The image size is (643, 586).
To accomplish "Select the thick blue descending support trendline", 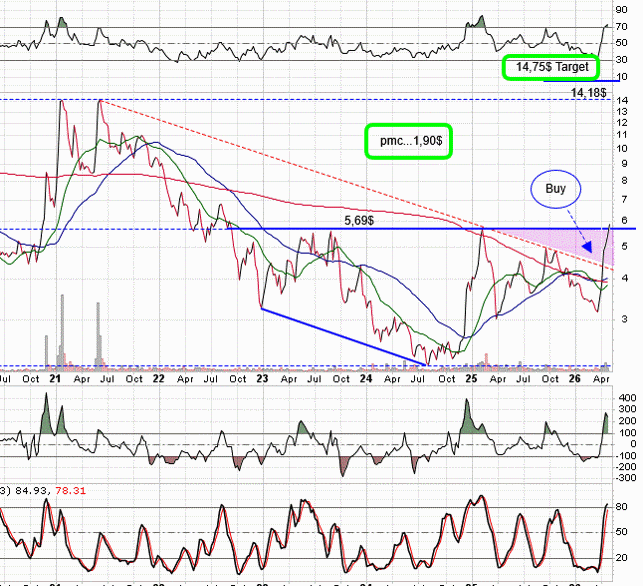I will [x=344, y=336].
